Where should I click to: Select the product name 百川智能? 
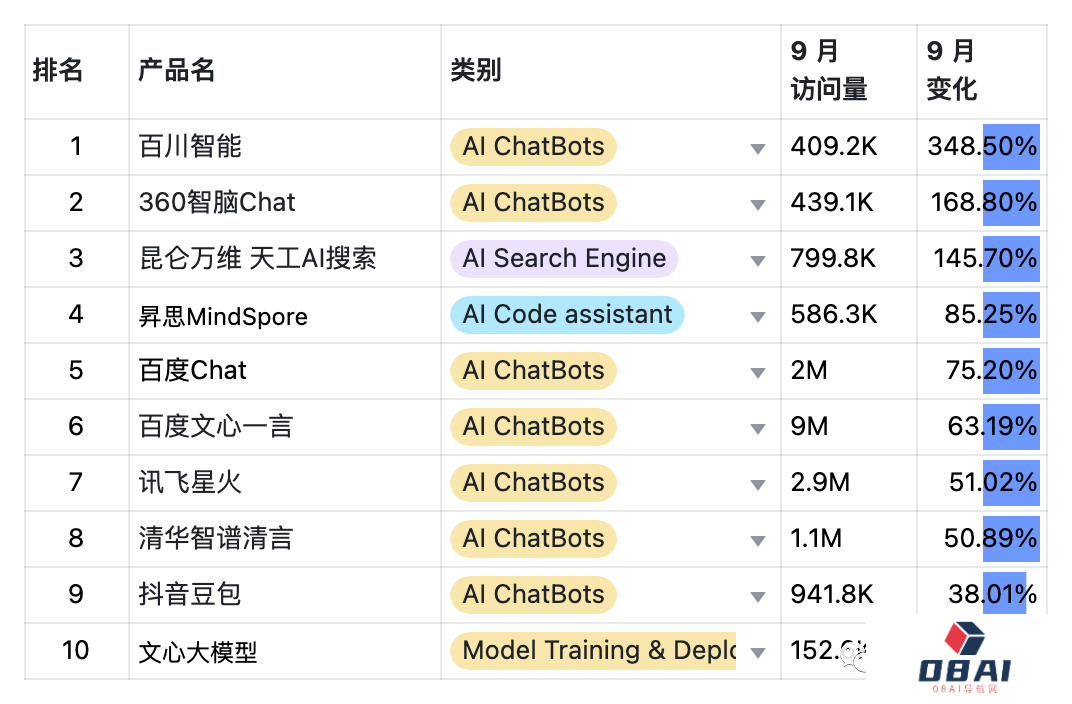(190, 146)
